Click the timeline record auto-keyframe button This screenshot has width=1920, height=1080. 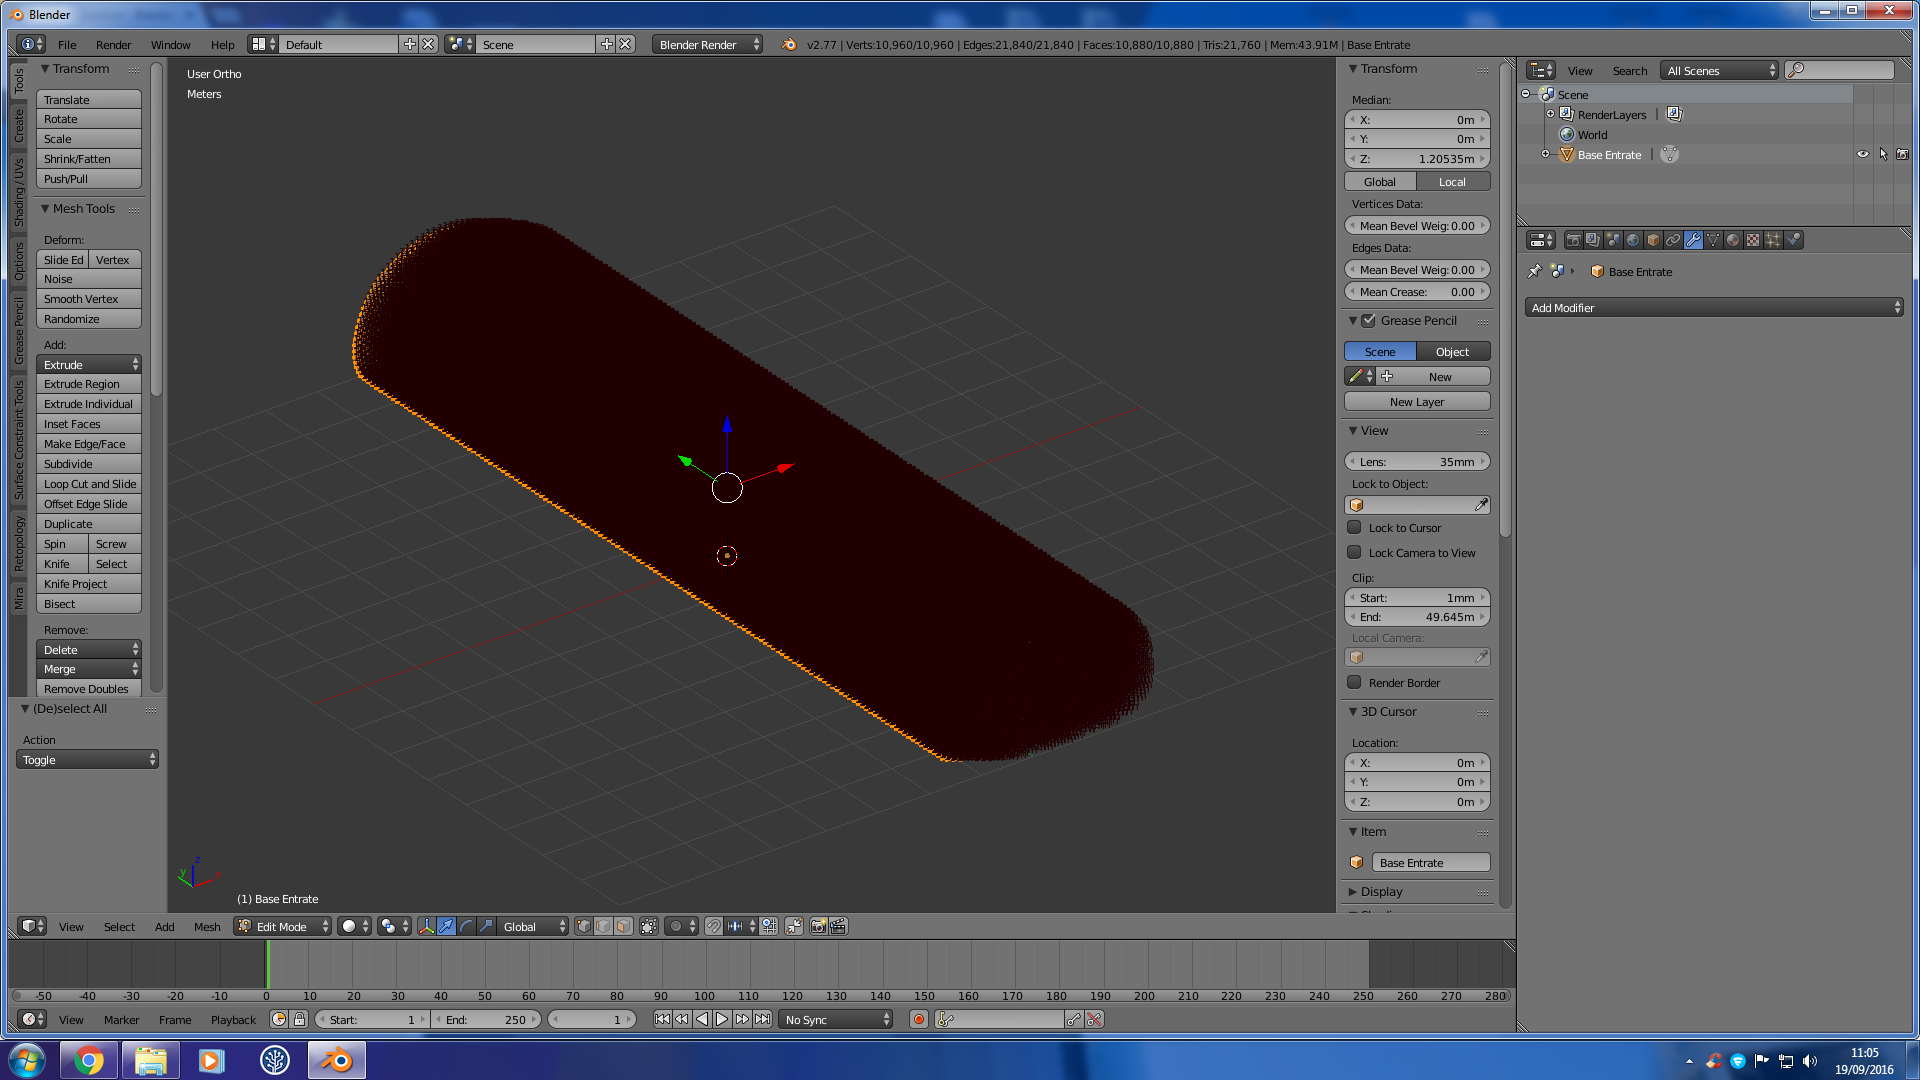coord(919,1019)
